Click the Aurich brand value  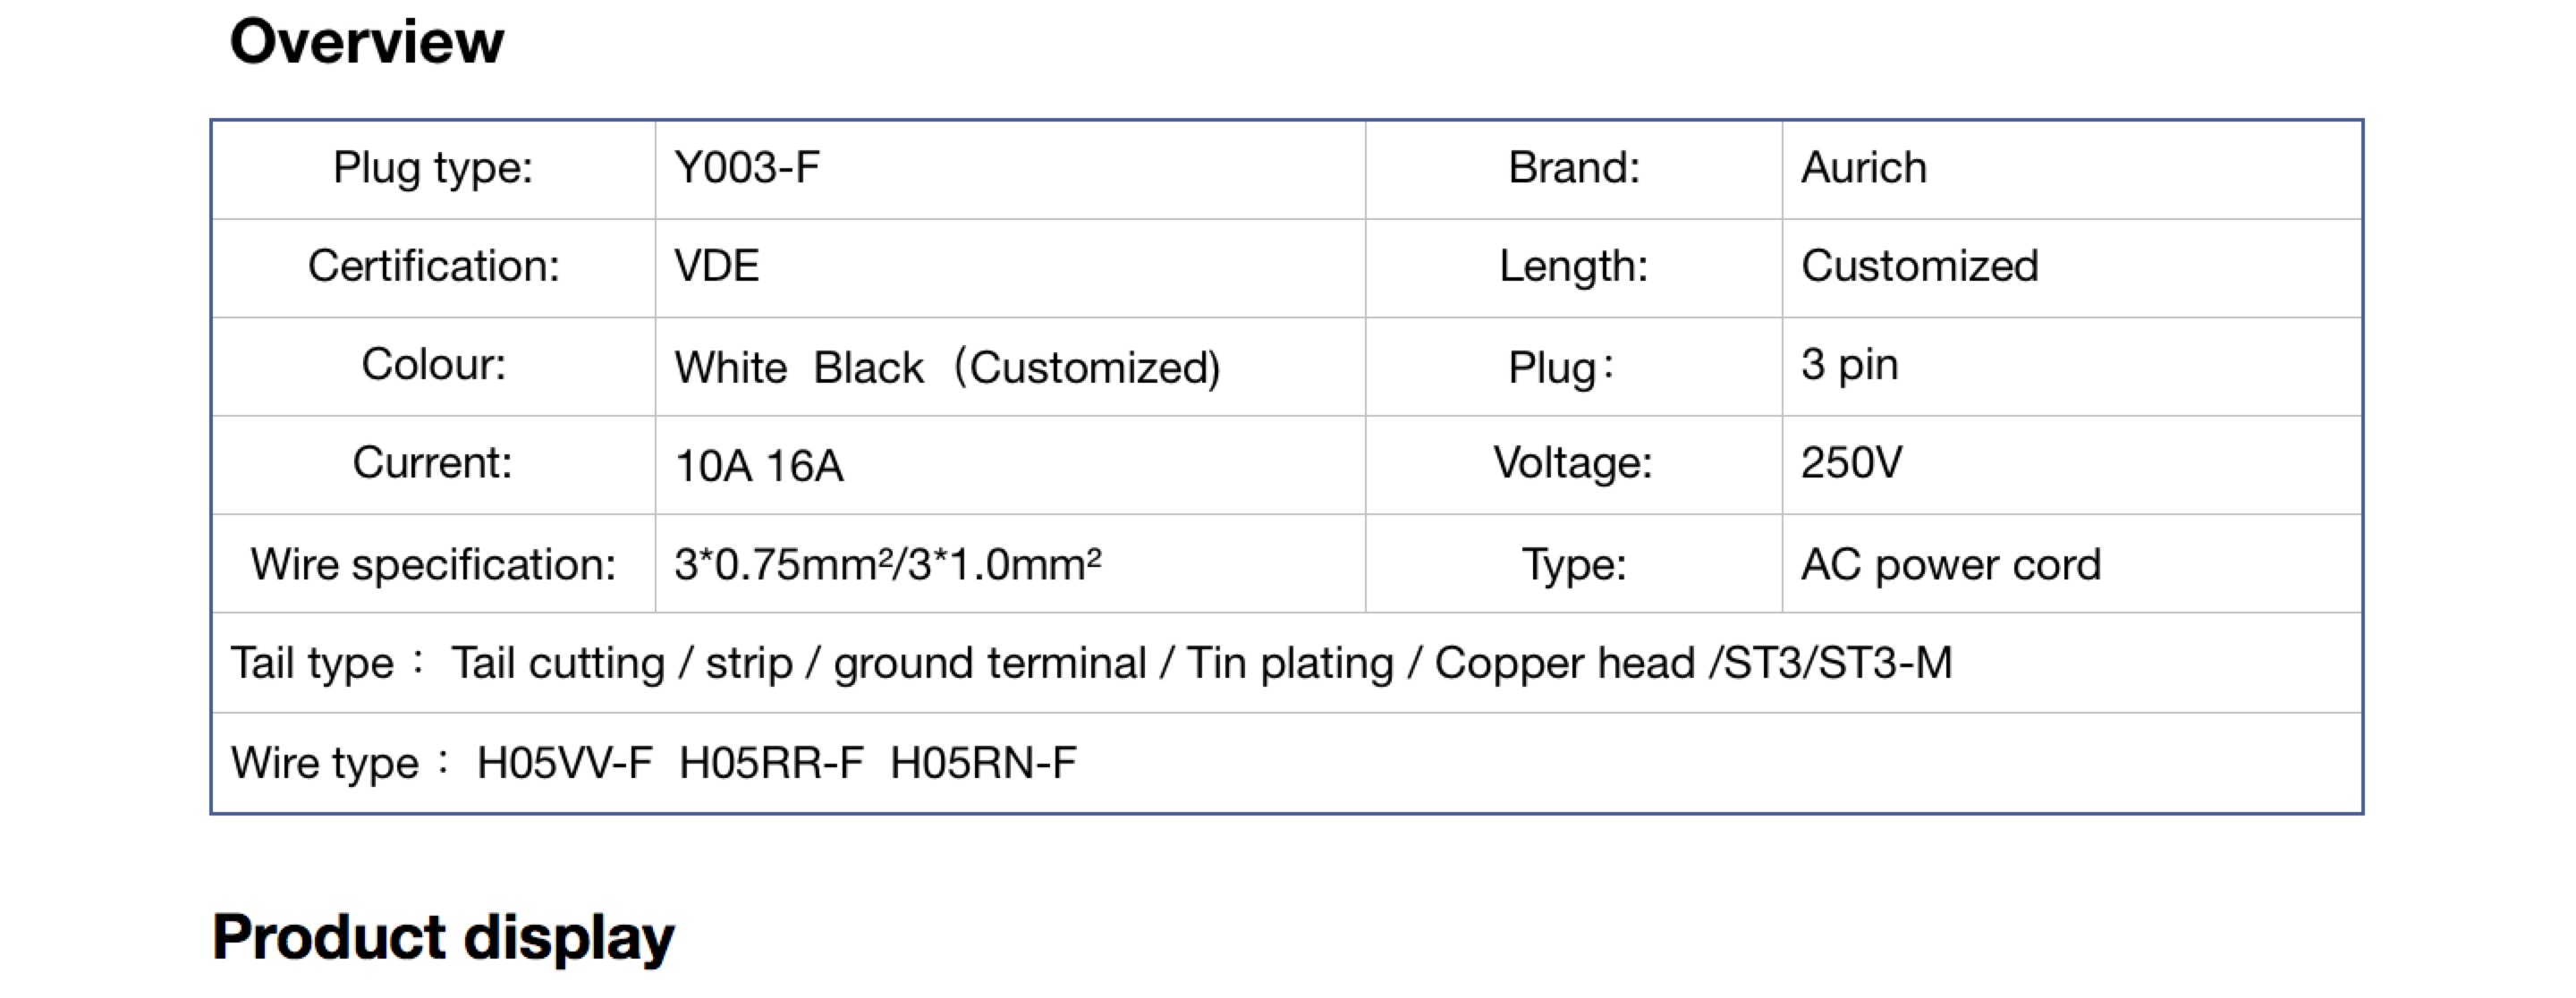[1863, 167]
